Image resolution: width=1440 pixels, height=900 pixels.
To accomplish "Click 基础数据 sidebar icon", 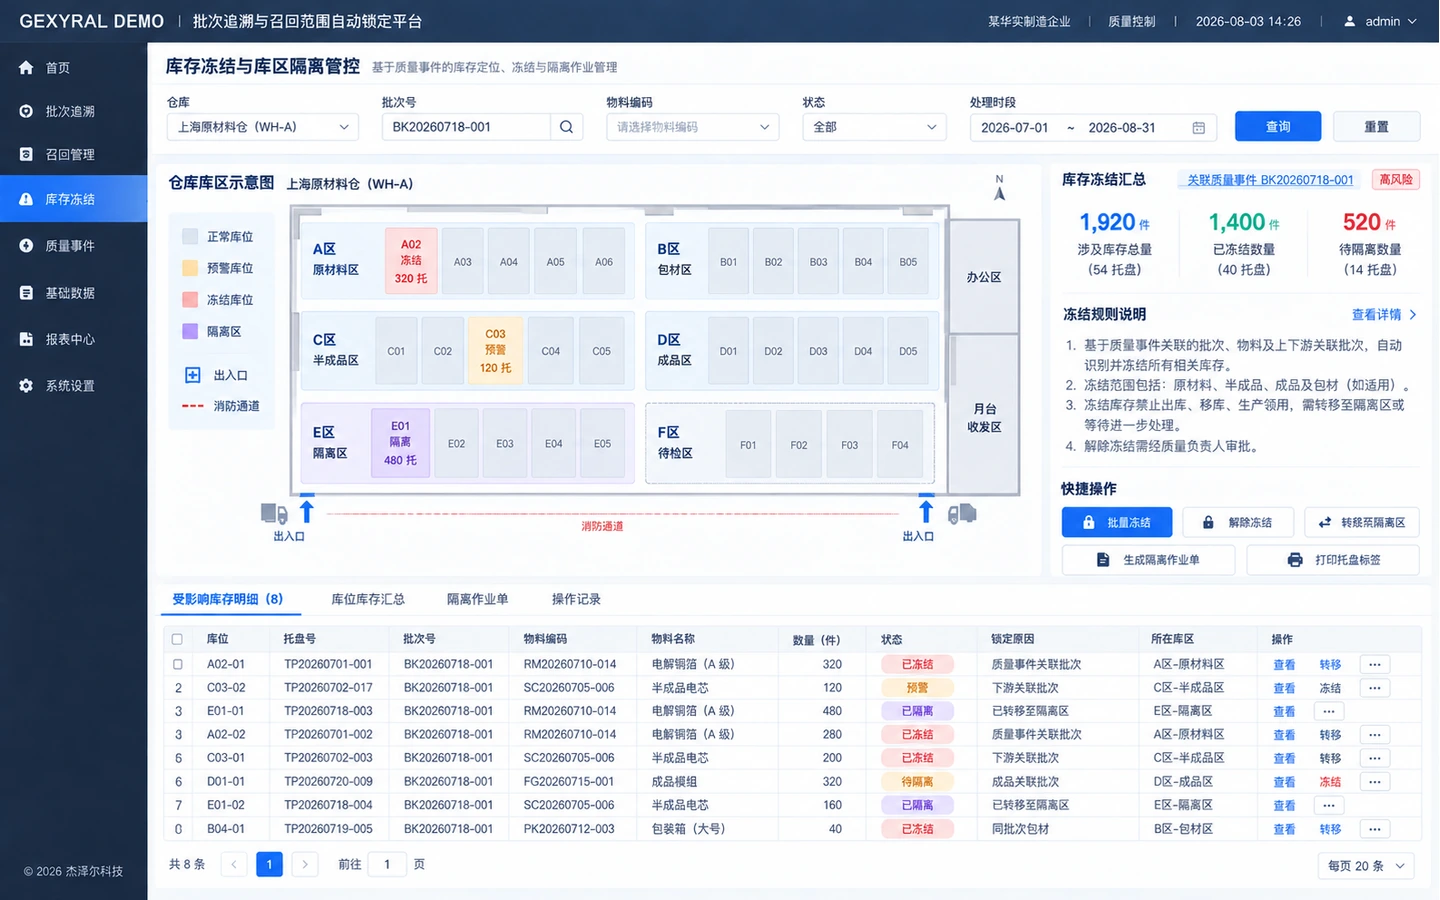I will (x=26, y=292).
